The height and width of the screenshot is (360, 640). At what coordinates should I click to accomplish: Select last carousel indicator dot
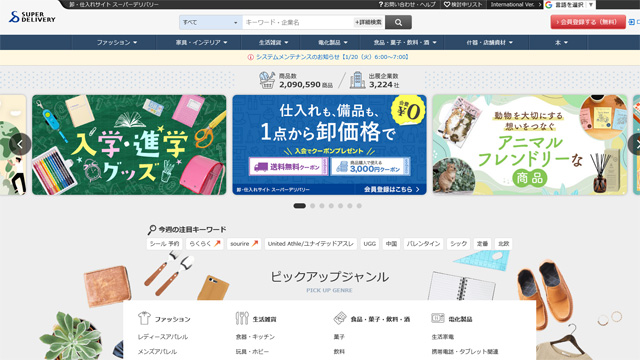[359, 206]
